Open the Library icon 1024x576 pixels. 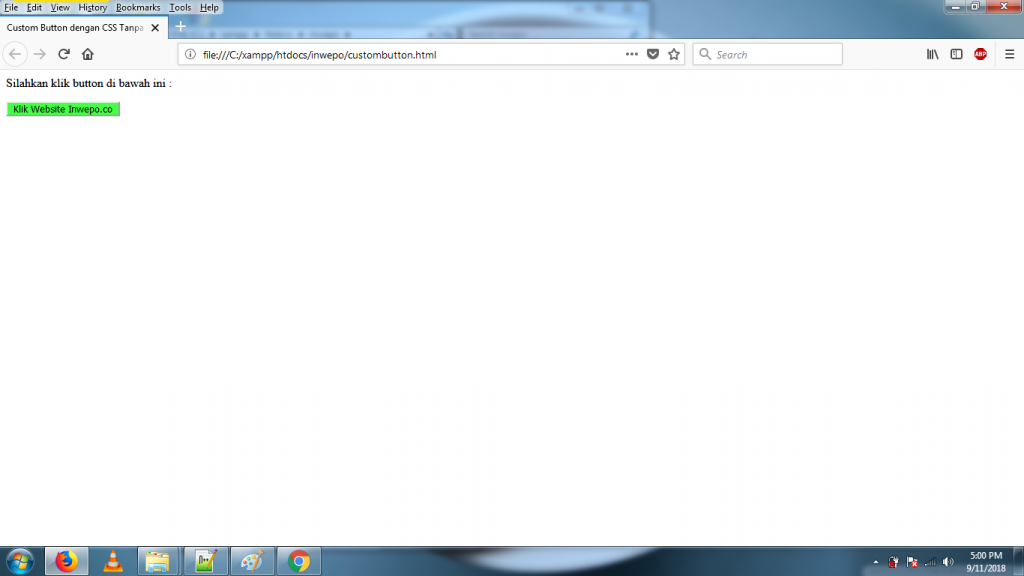pos(933,54)
